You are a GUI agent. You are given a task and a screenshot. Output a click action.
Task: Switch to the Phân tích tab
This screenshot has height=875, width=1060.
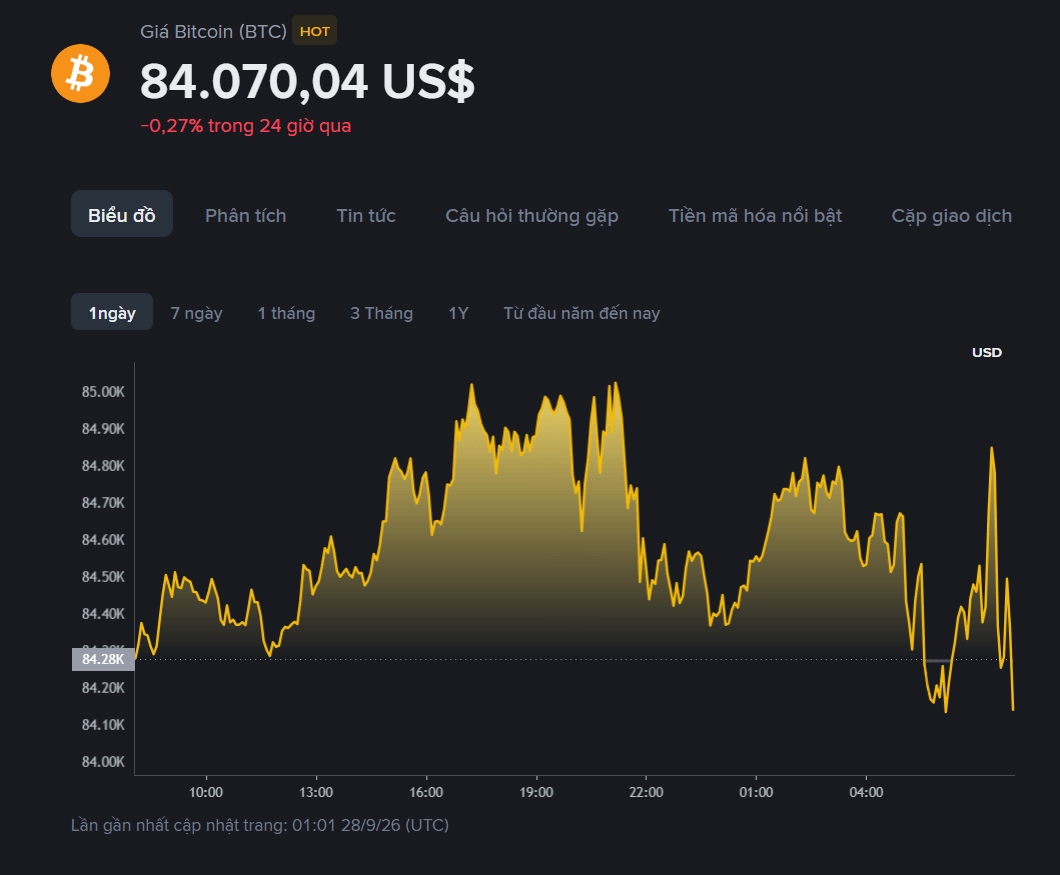pyautogui.click(x=245, y=216)
